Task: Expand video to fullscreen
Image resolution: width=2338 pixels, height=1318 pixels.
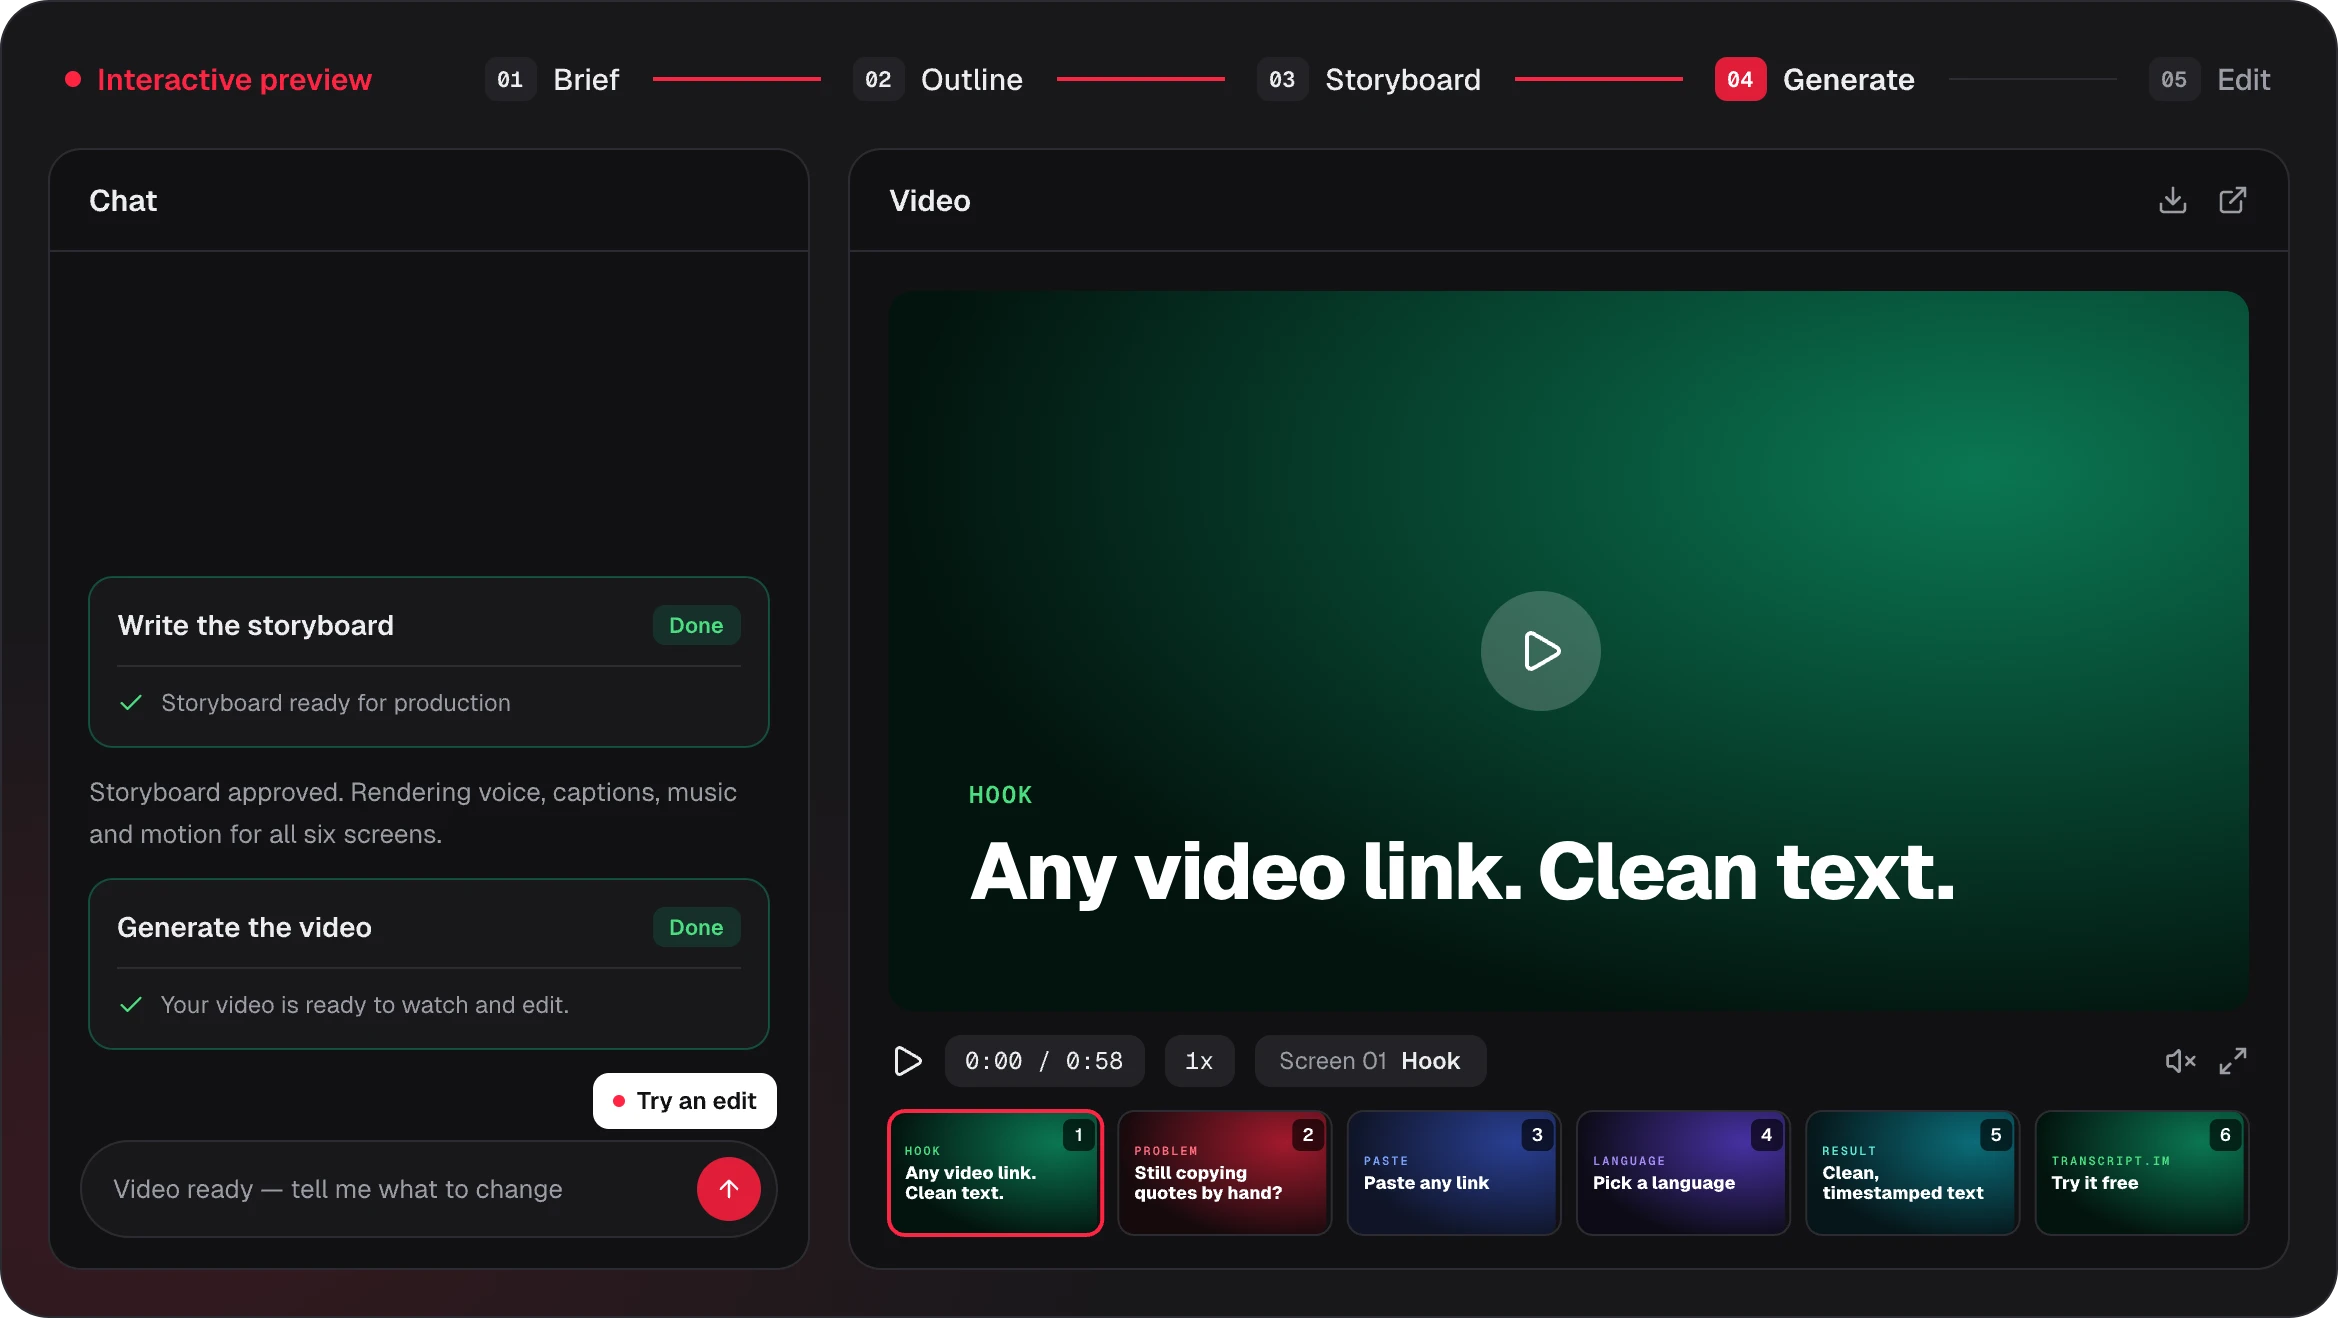Action: pyautogui.click(x=2233, y=1061)
